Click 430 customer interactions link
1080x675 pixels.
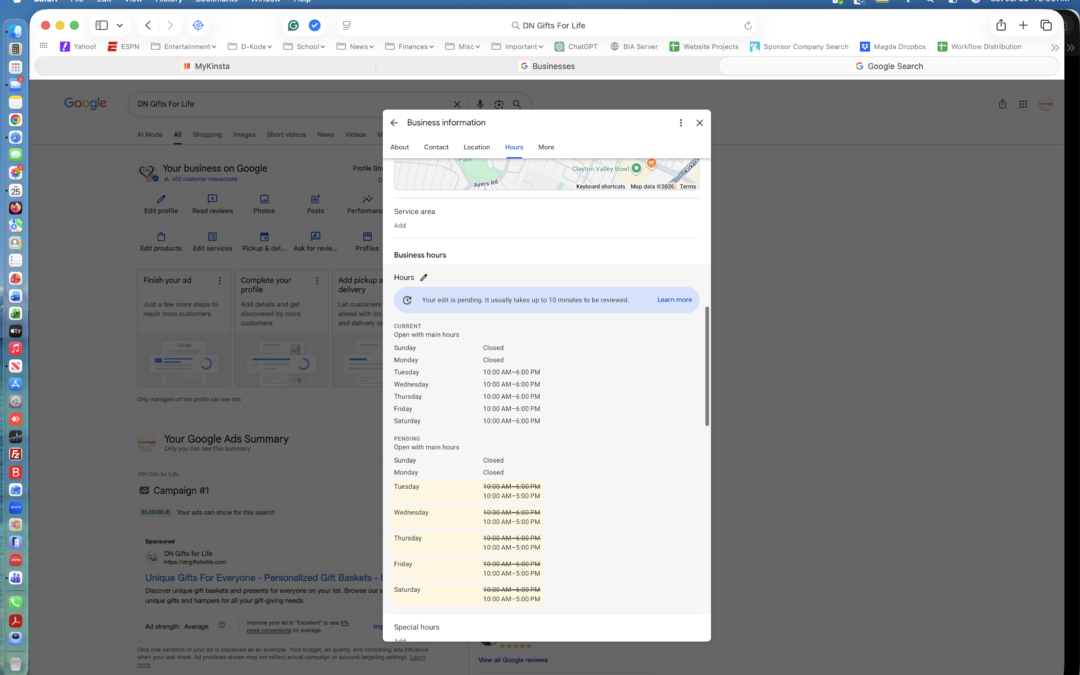(205, 179)
